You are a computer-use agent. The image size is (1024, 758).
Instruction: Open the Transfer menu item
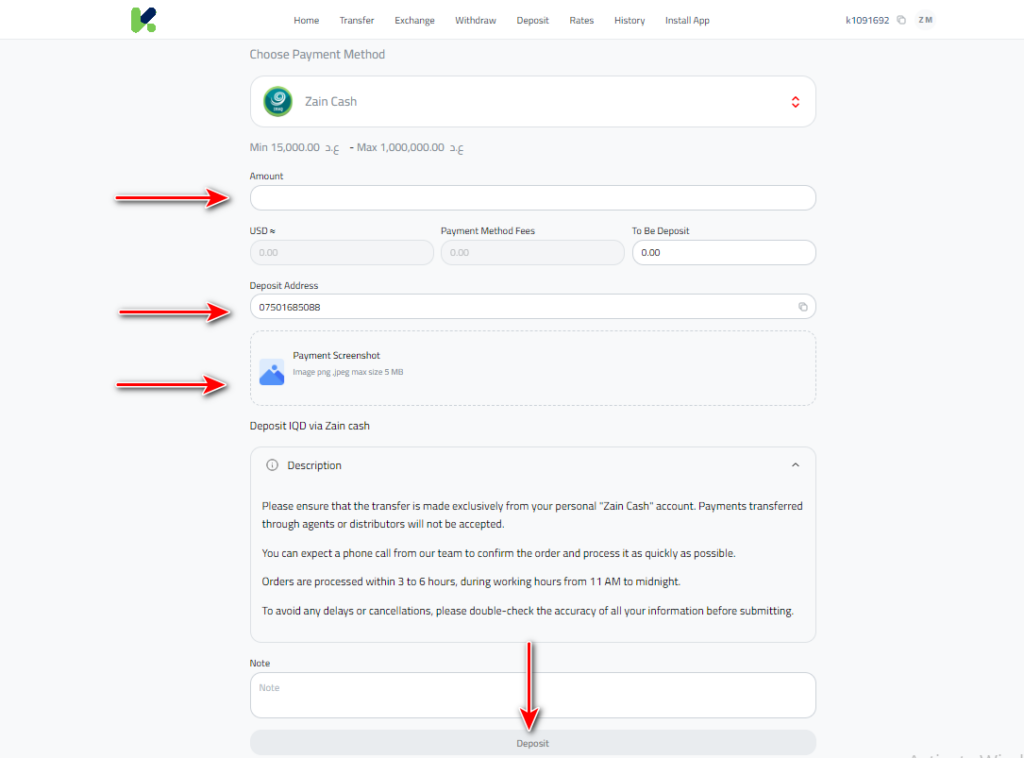click(x=357, y=20)
